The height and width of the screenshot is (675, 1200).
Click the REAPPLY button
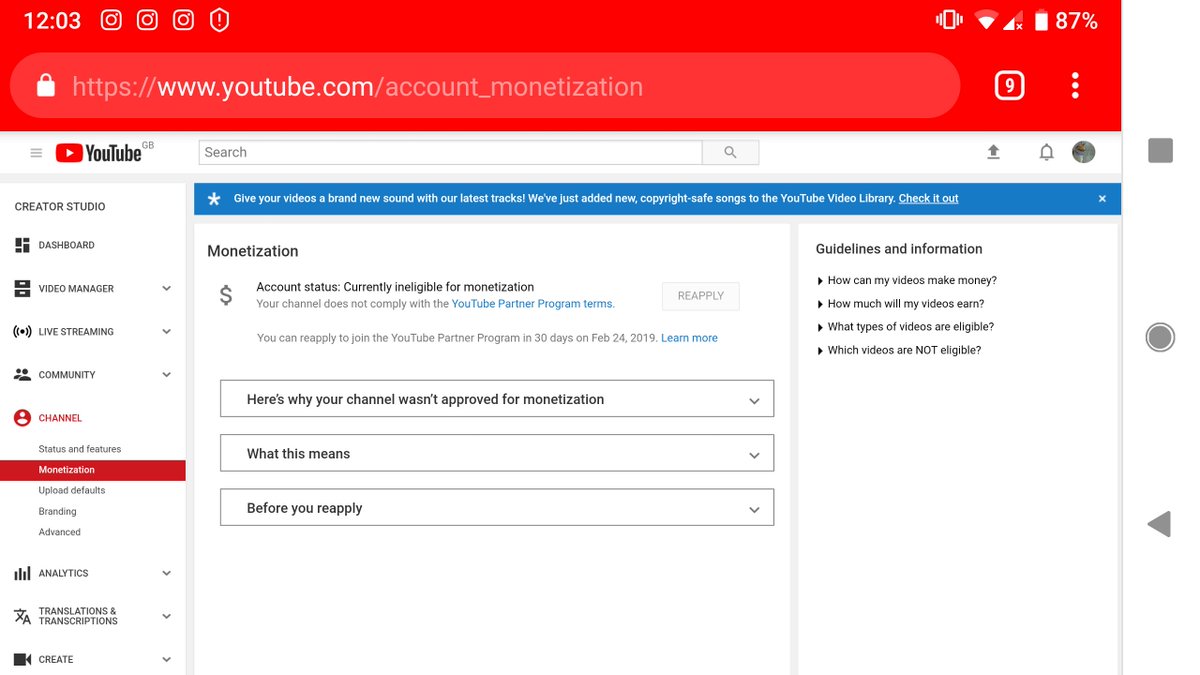[x=700, y=296]
